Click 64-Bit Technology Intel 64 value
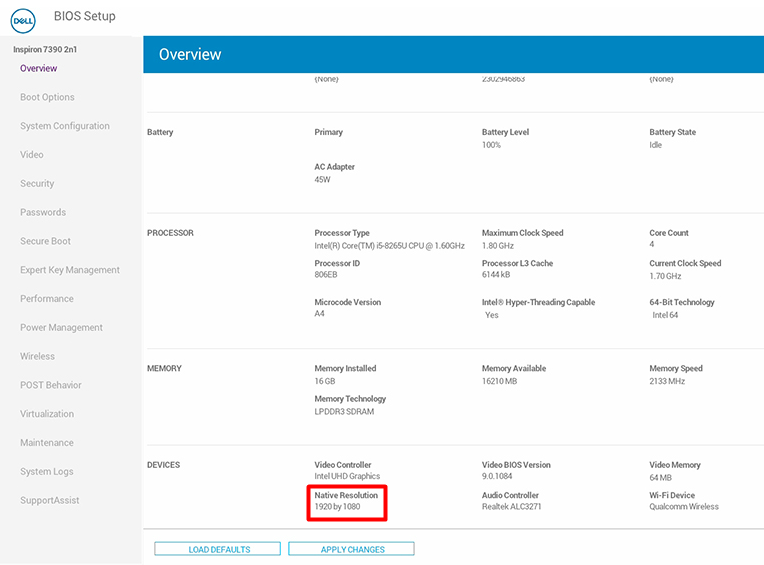 (x=665, y=315)
